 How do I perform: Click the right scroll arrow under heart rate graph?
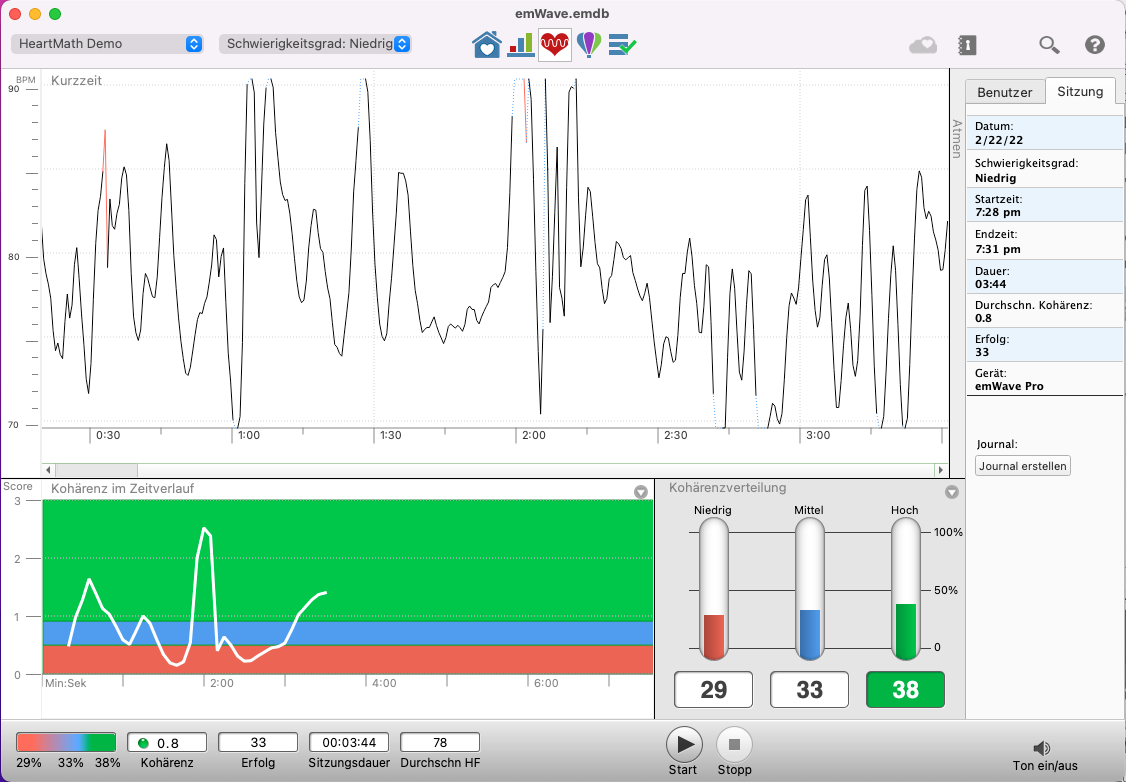tap(940, 470)
